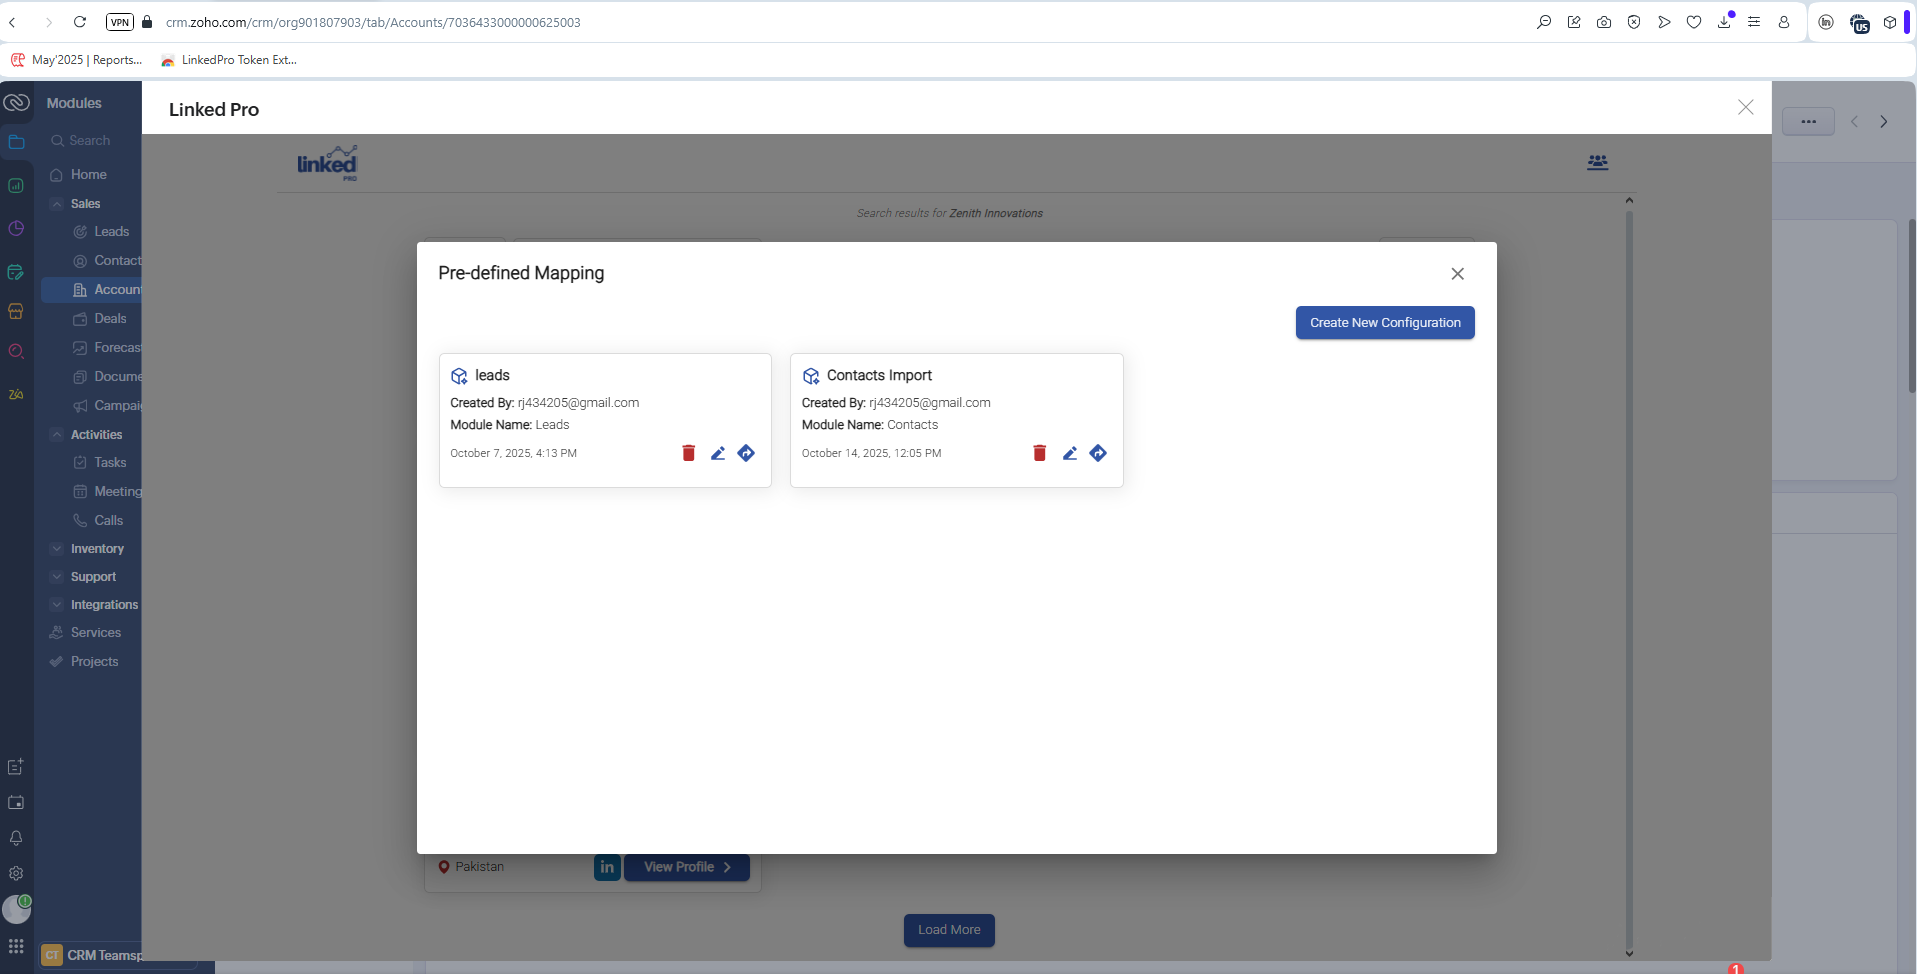Close the Linked Pro panel
The width and height of the screenshot is (1917, 974).
(1745, 107)
